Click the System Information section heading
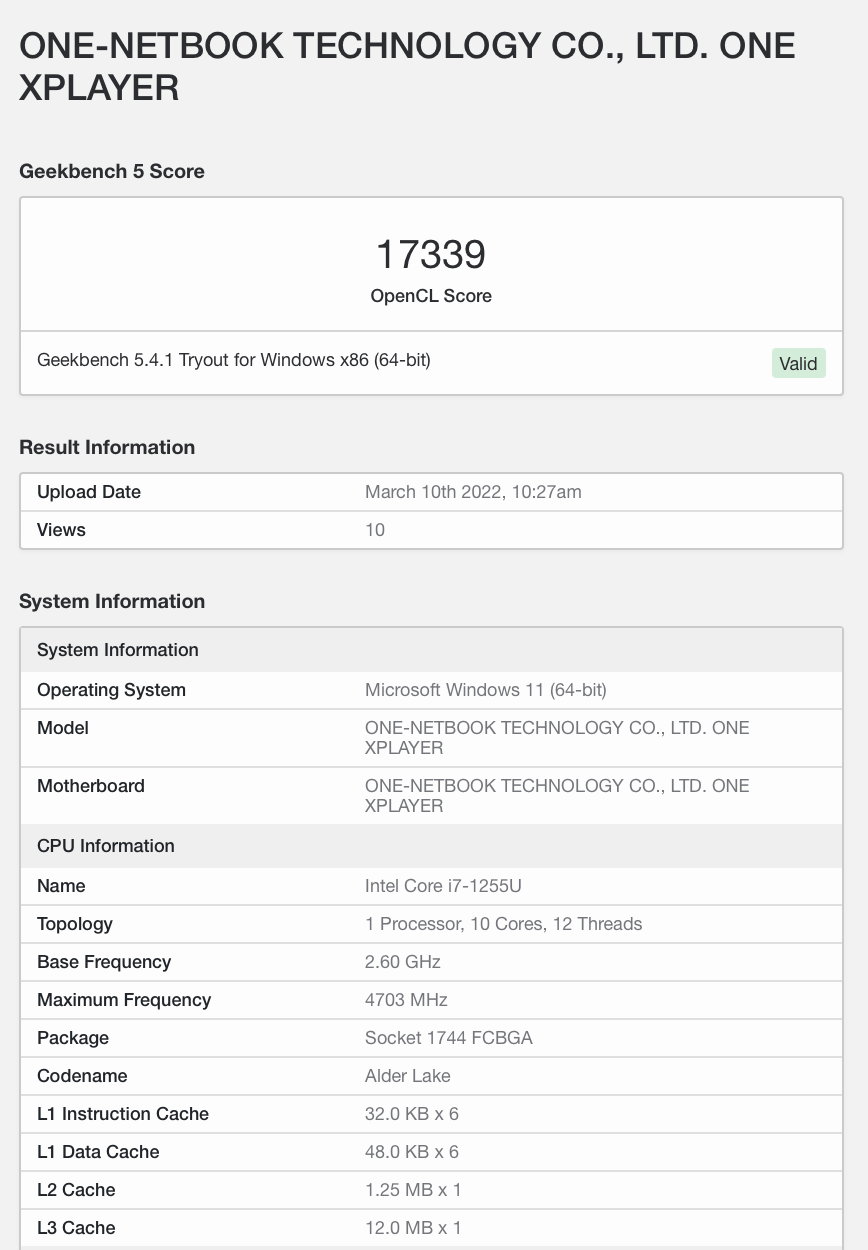Screen dimensions: 868x1250 (x=112, y=601)
